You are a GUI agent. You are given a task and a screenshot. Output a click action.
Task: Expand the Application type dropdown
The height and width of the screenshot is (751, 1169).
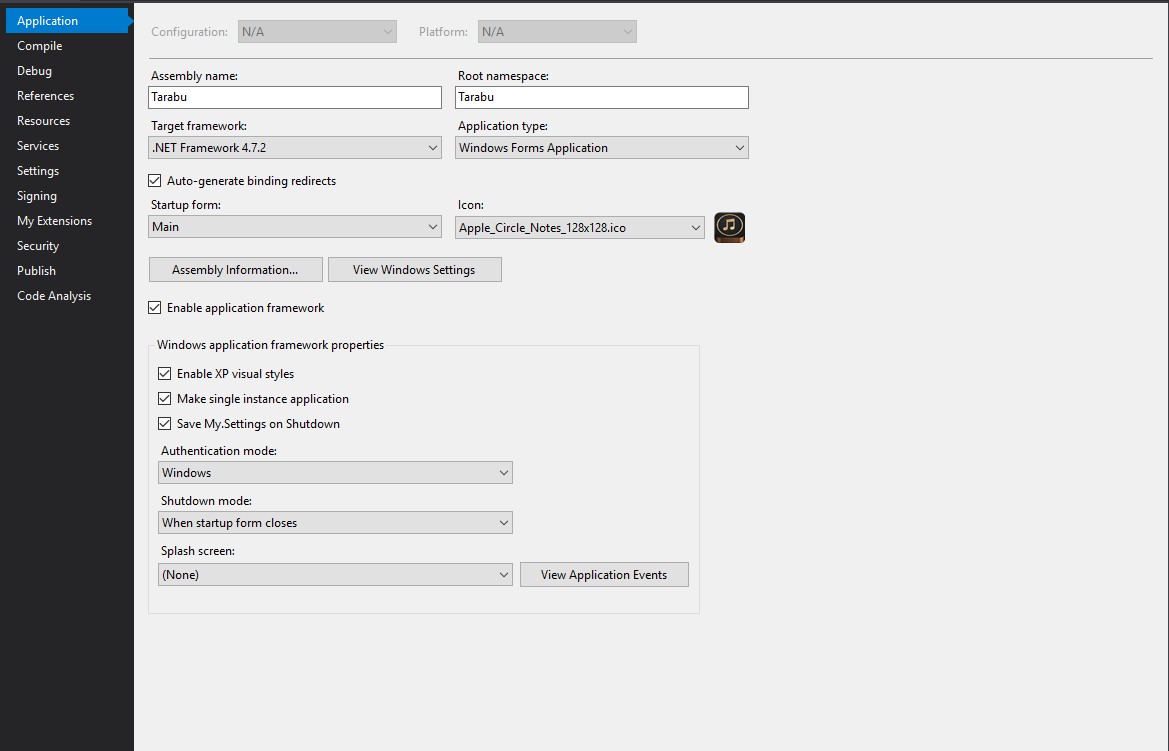pyautogui.click(x=601, y=148)
